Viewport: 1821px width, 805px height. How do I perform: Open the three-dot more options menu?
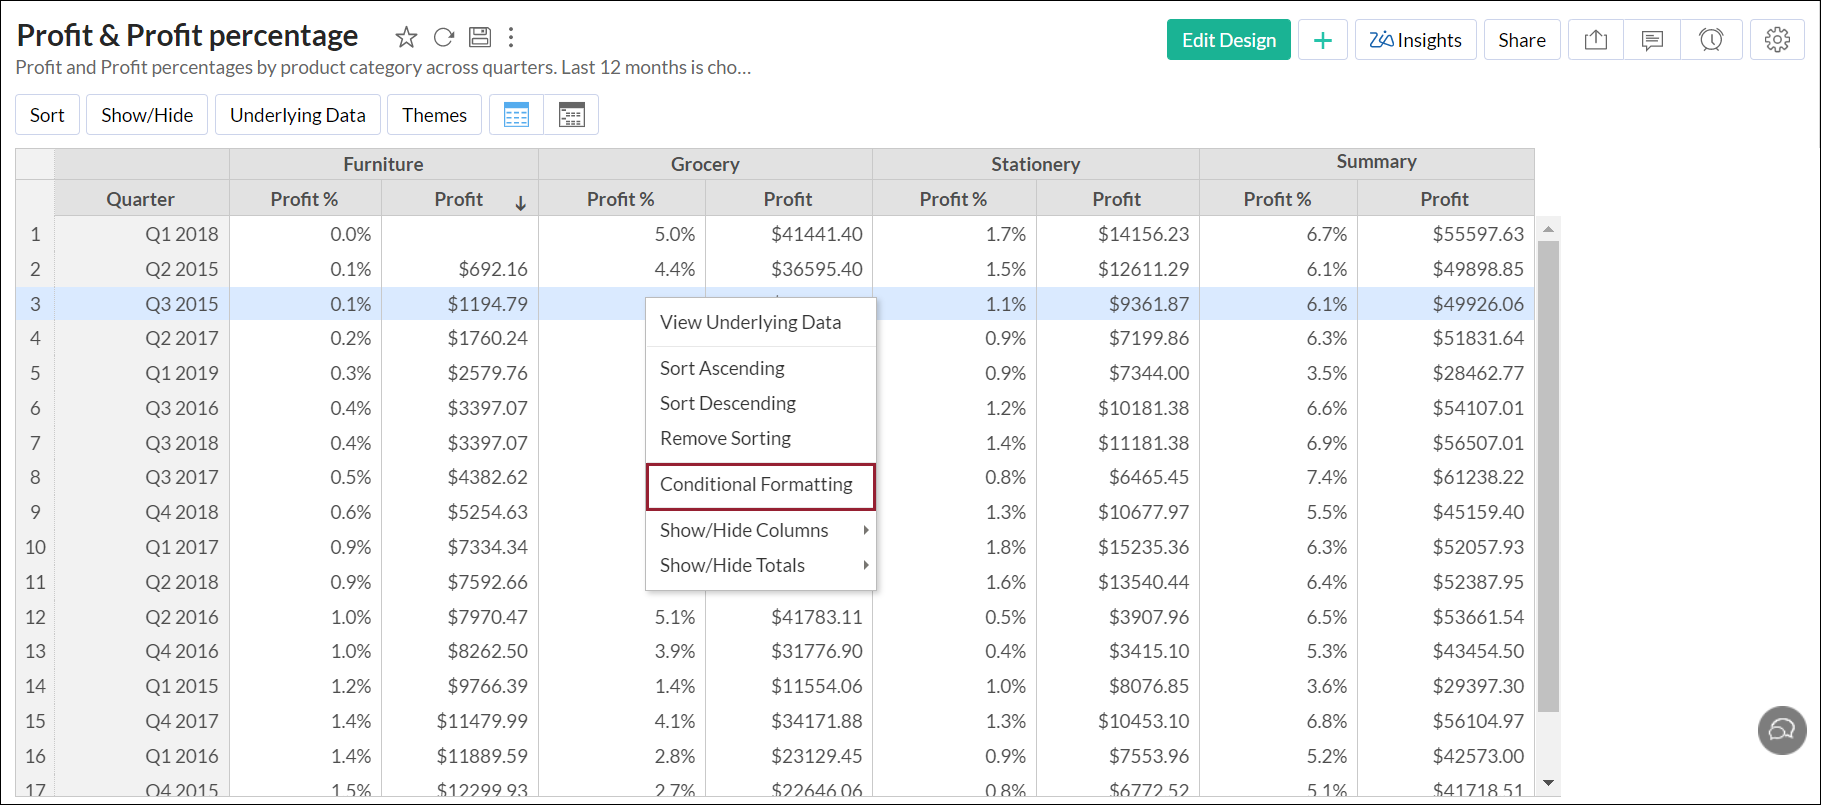(x=511, y=38)
